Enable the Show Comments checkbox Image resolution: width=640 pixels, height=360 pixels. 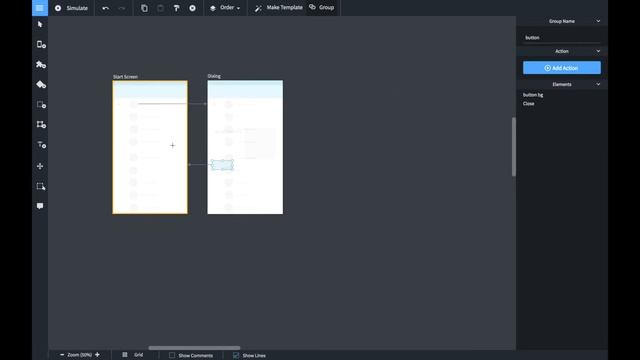[x=172, y=355]
